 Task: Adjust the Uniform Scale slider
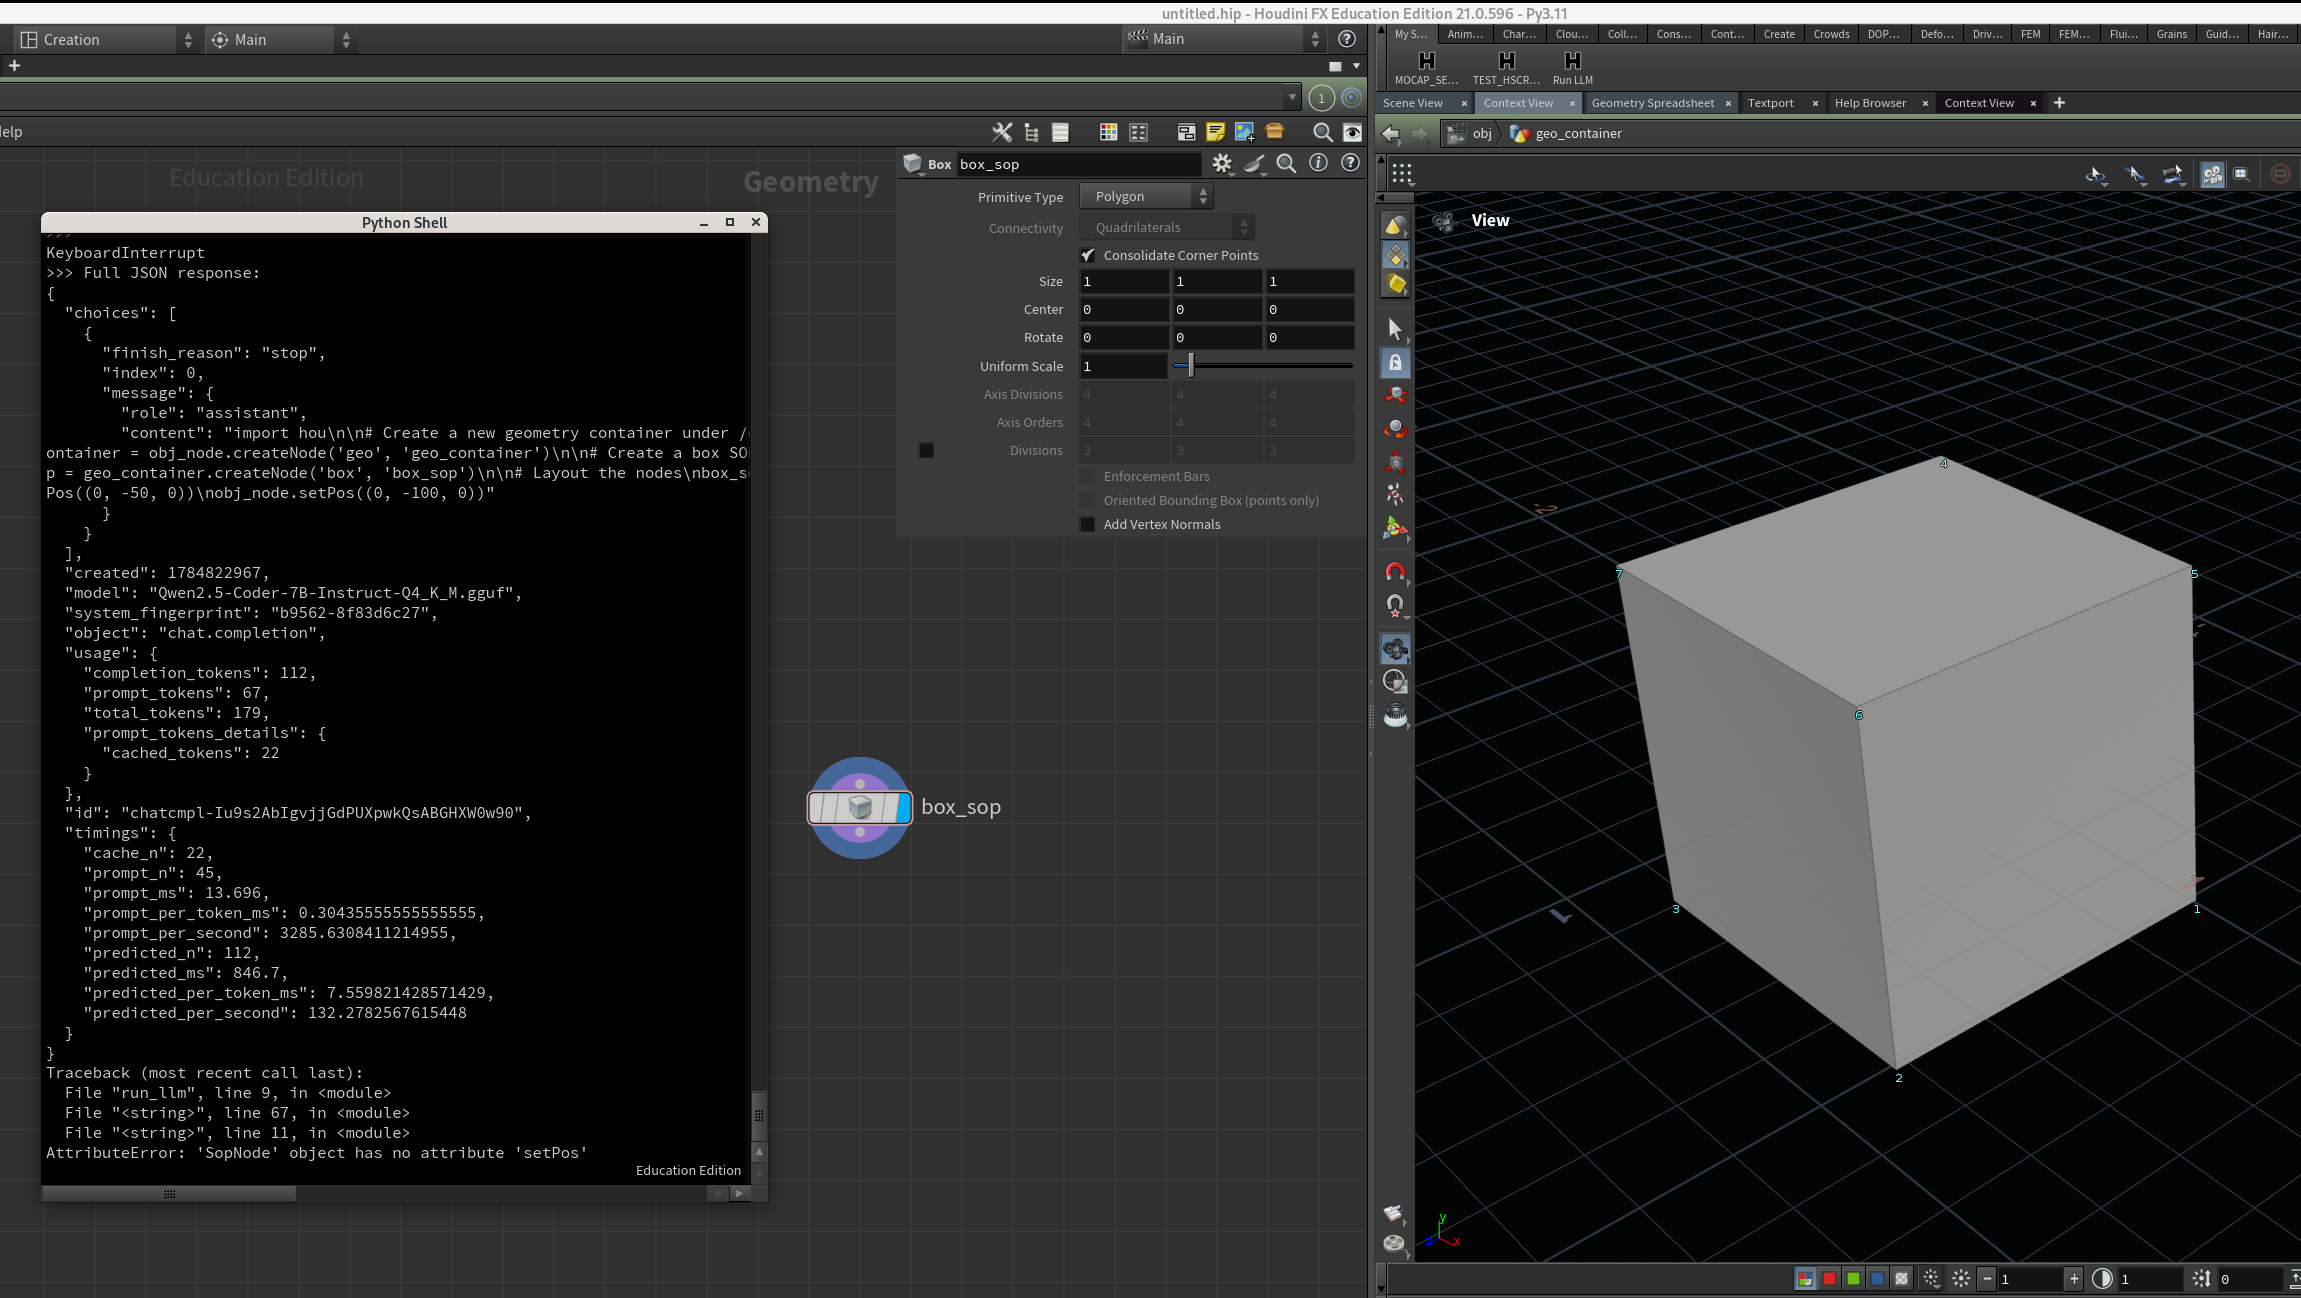[1263, 366]
